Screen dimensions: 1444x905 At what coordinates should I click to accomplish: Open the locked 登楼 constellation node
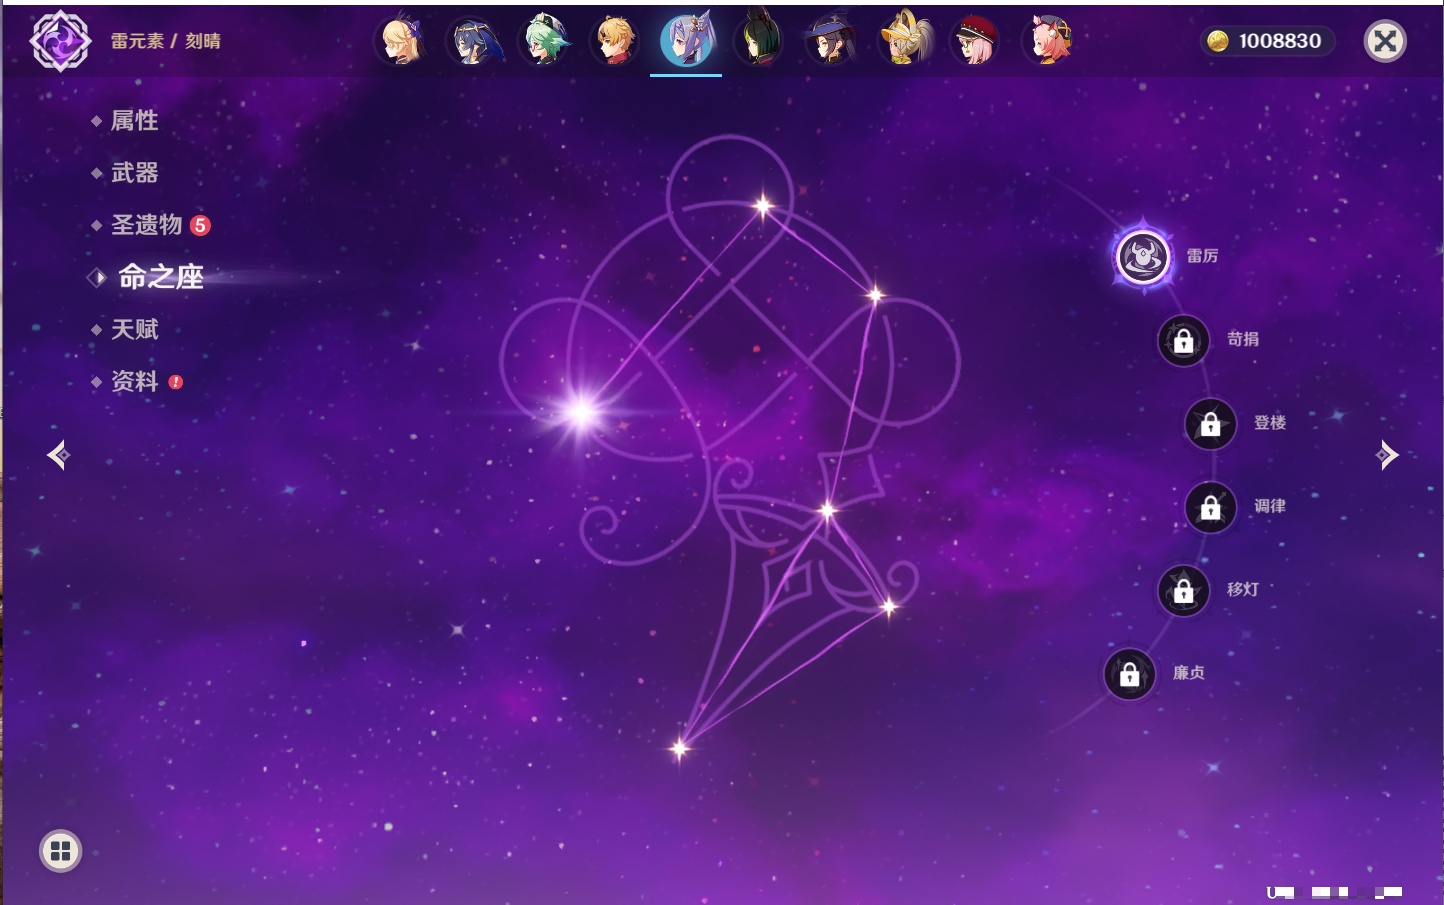point(1211,424)
